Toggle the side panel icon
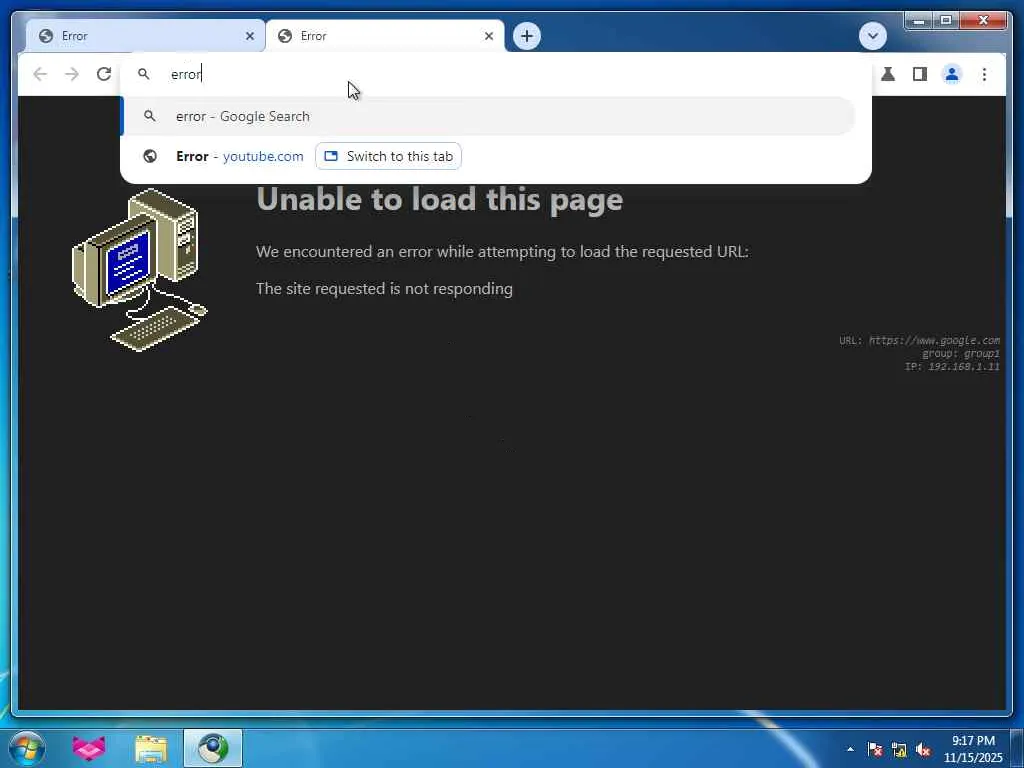The height and width of the screenshot is (768, 1024). point(920,74)
